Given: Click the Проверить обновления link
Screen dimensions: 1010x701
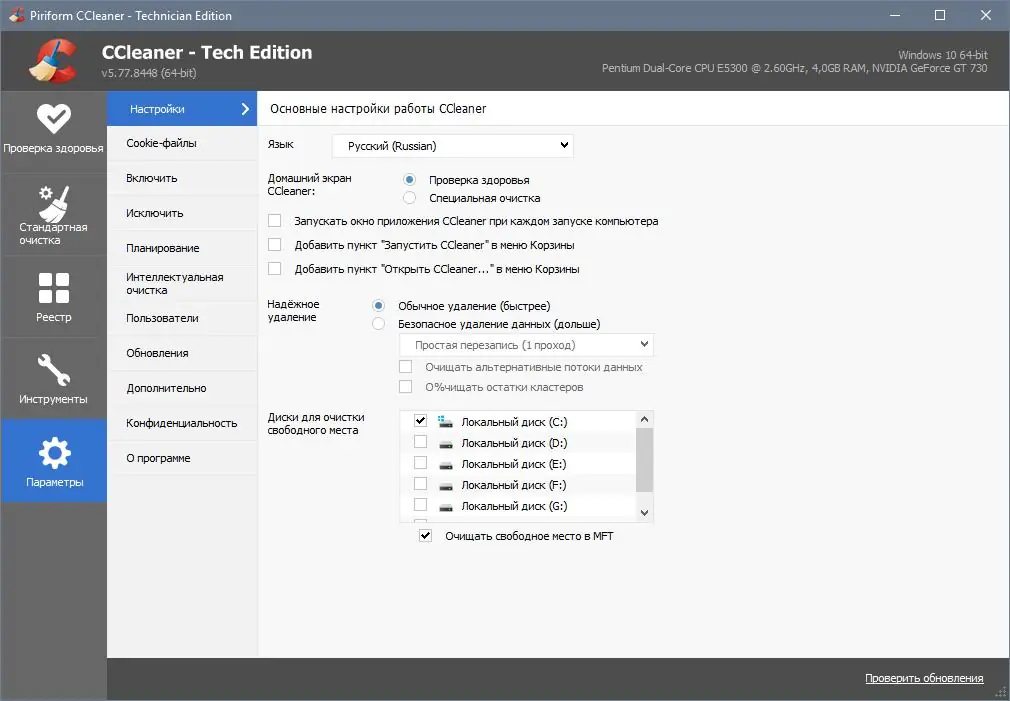Looking at the screenshot, I should click(923, 678).
